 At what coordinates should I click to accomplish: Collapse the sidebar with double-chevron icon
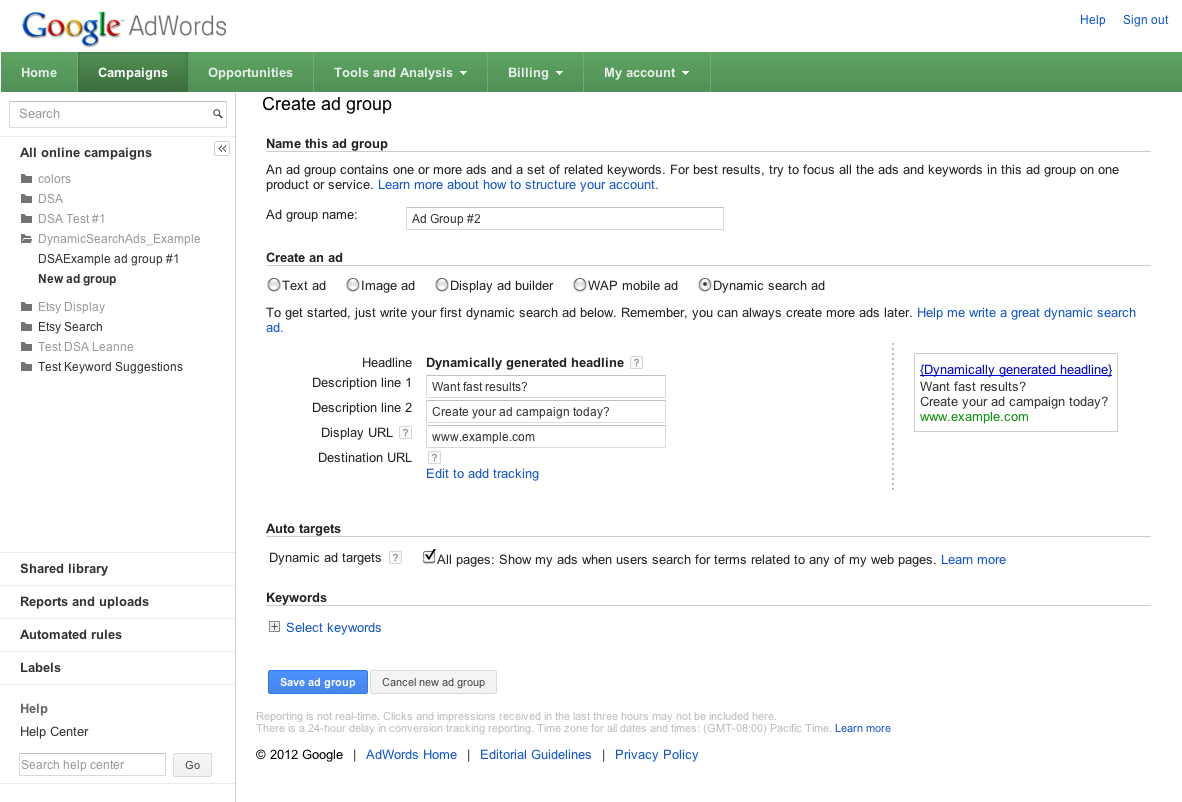[x=222, y=149]
